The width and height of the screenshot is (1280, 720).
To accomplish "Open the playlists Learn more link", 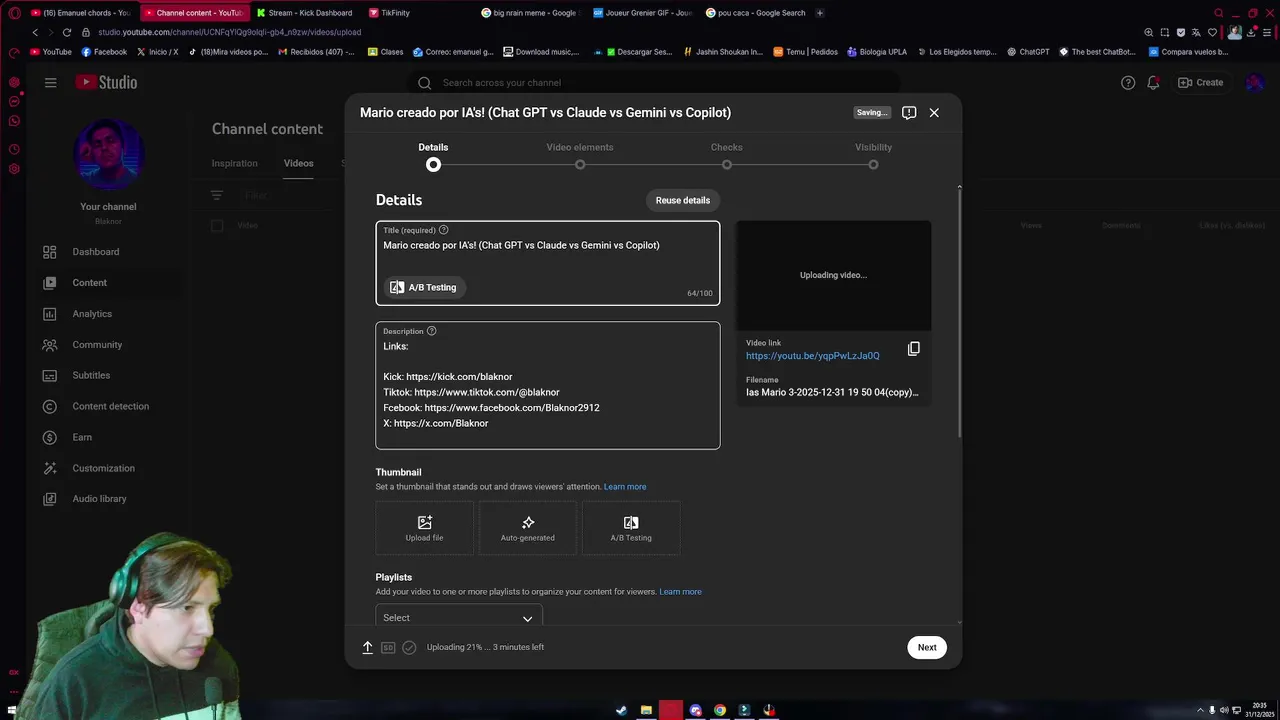I will tap(680, 592).
